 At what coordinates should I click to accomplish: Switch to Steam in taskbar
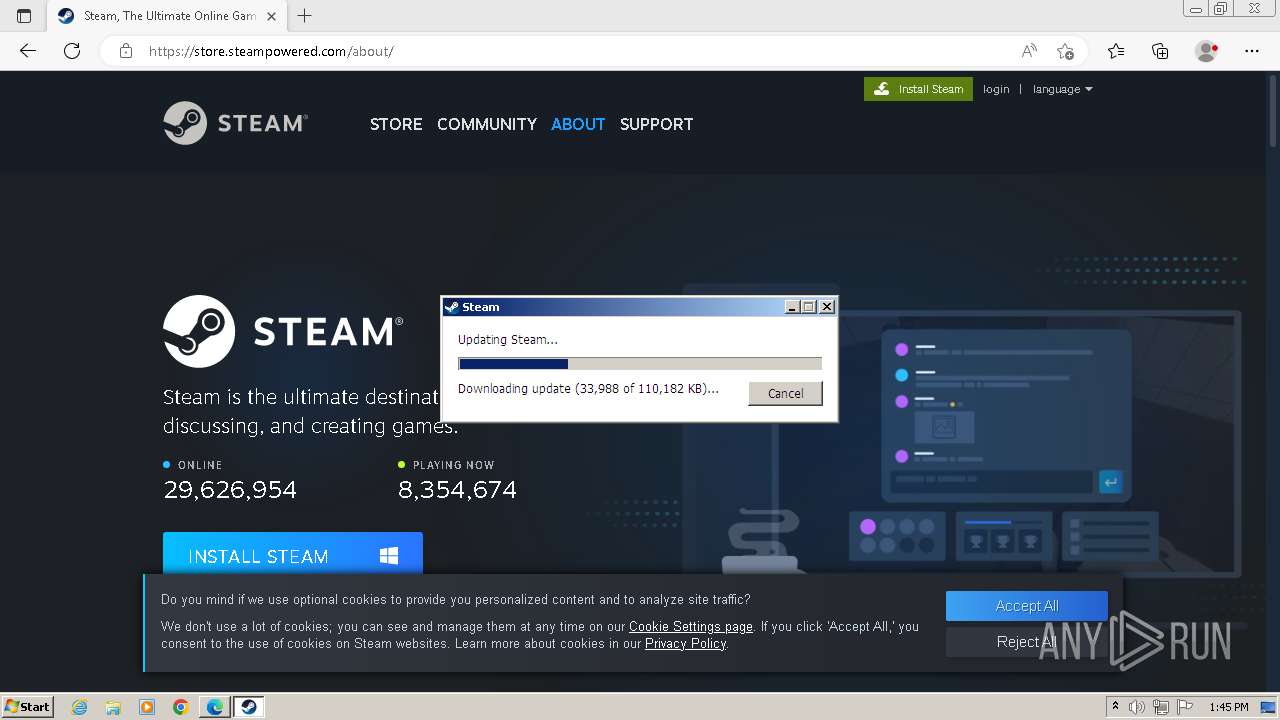249,707
